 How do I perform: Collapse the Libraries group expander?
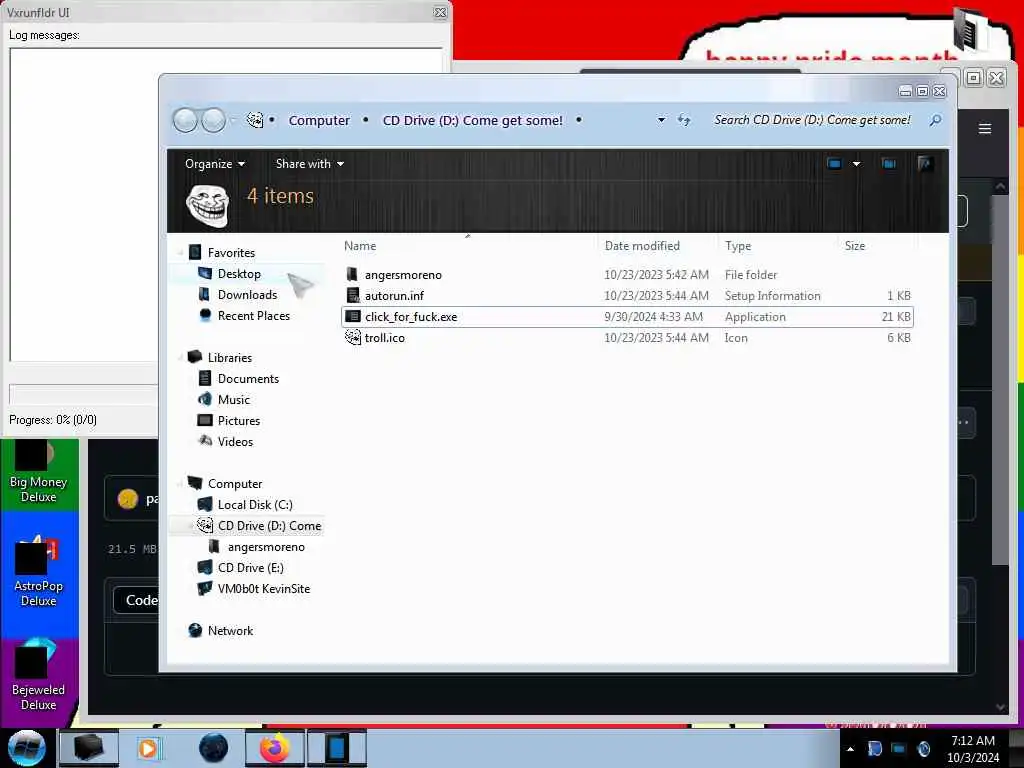point(180,358)
